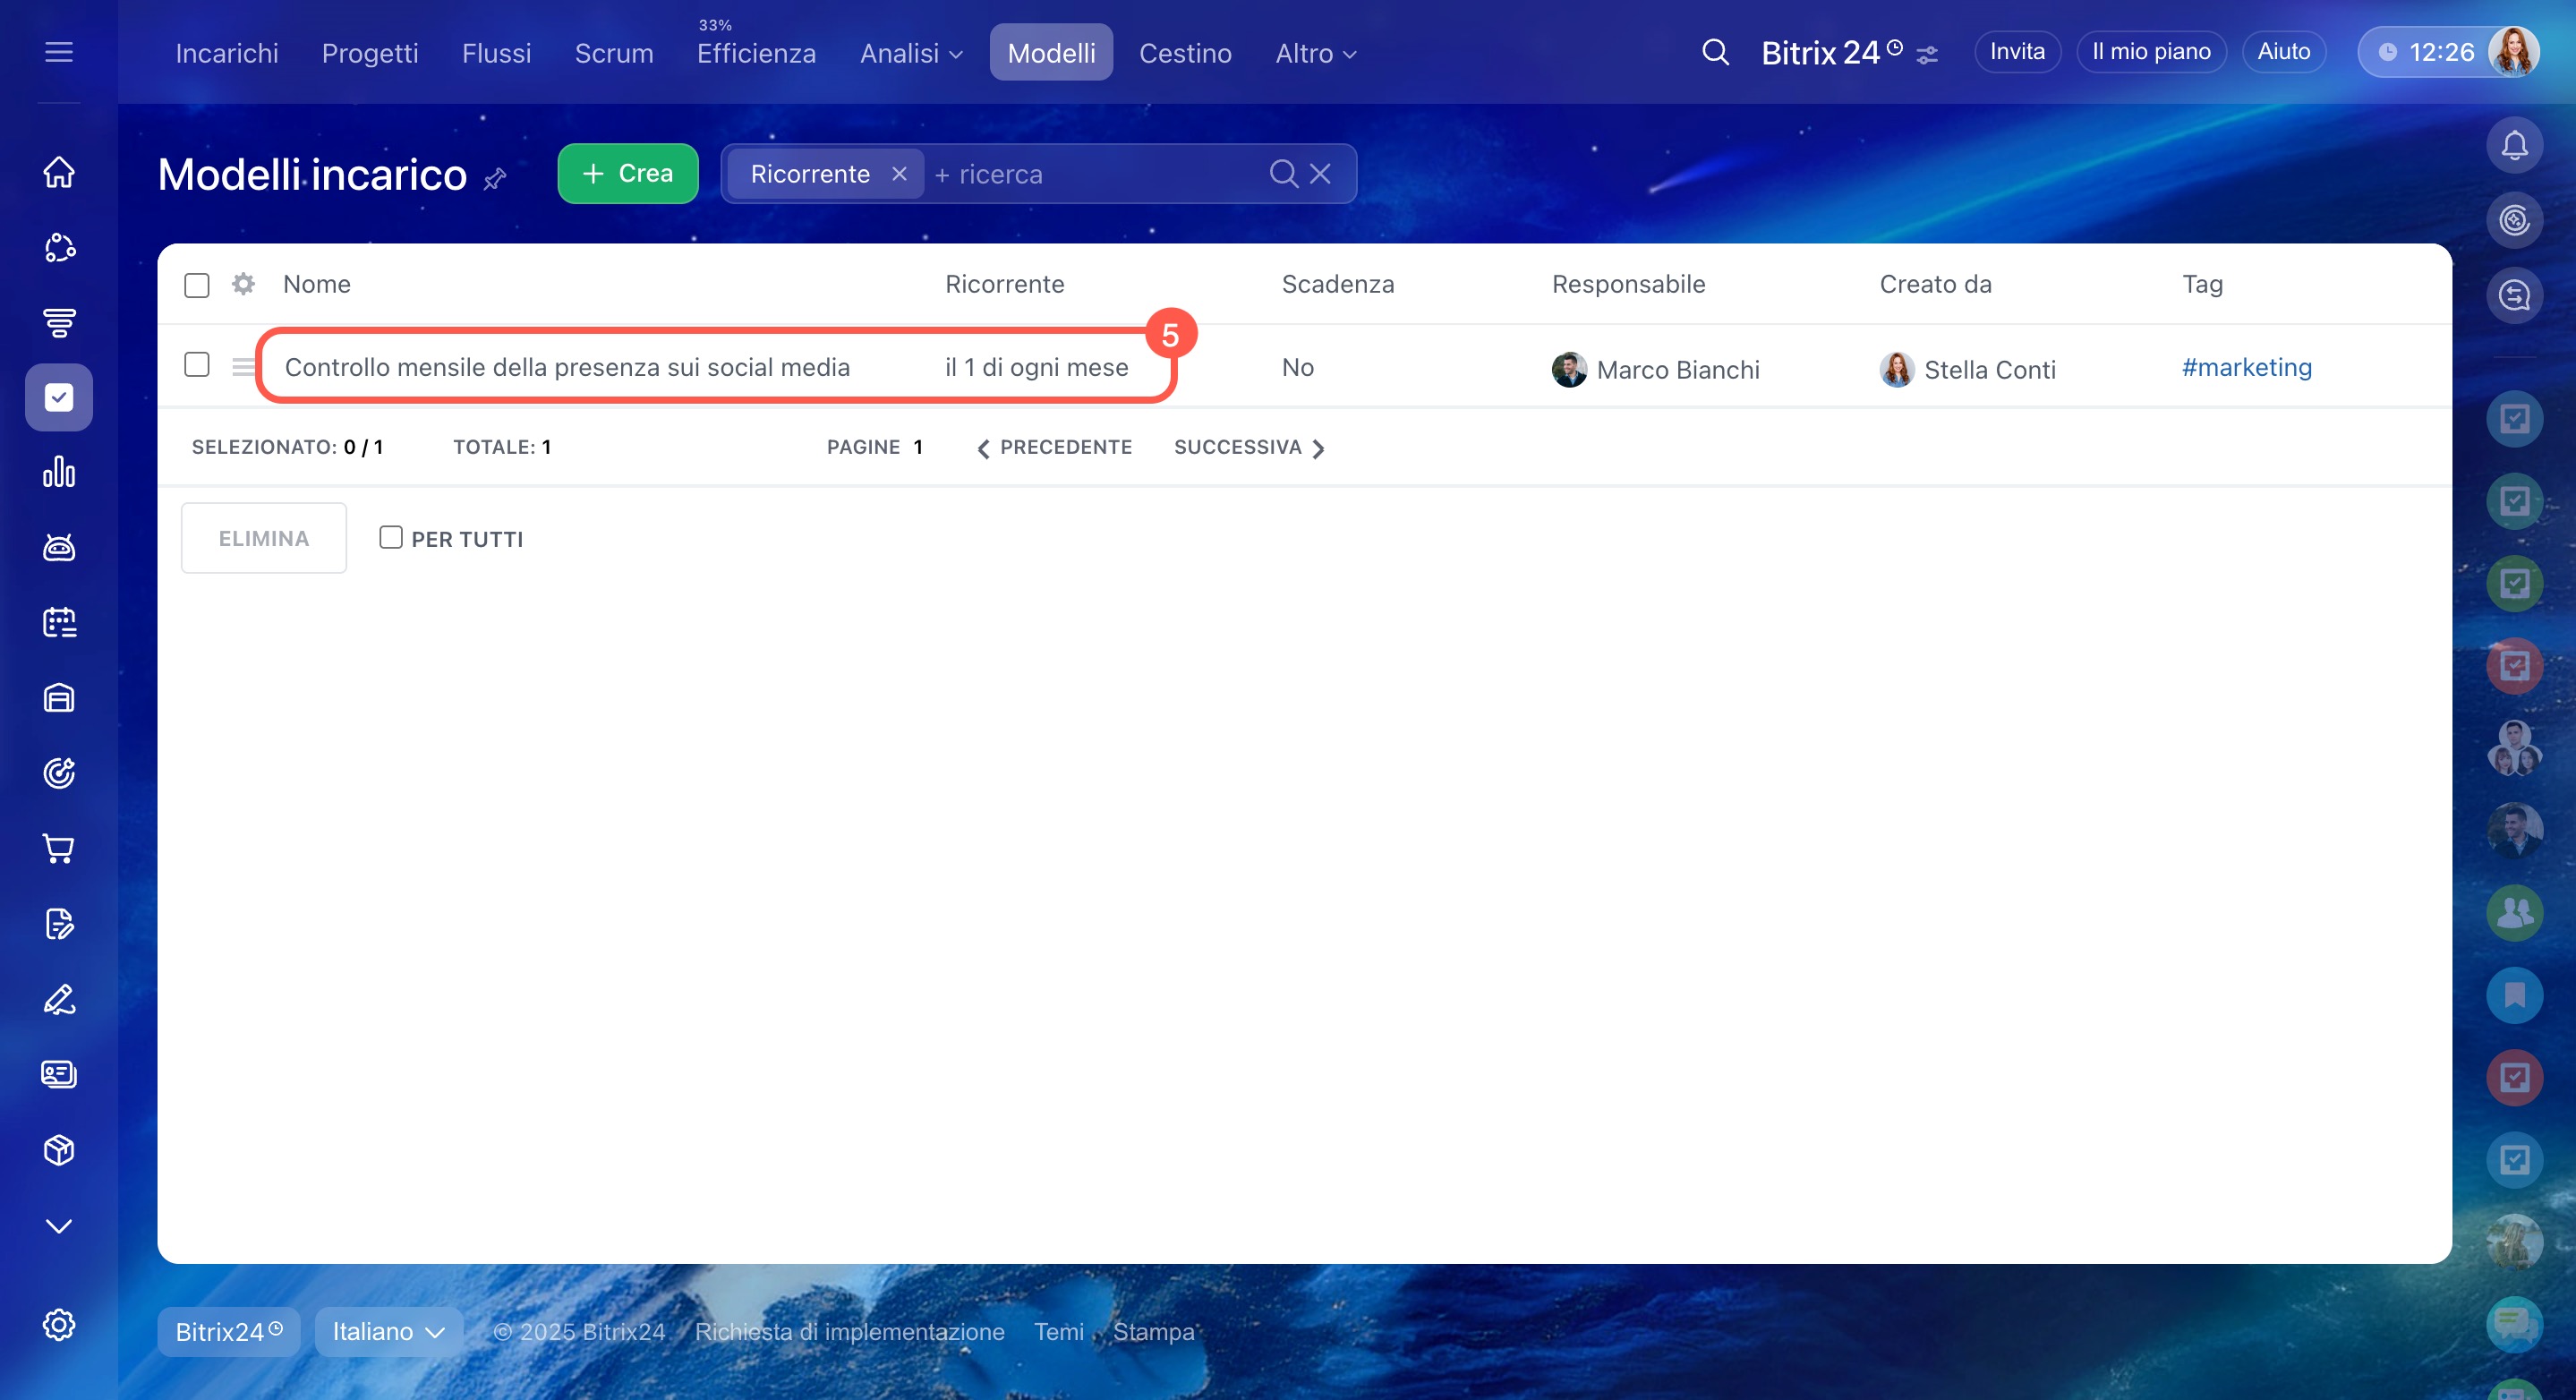Expand the Altro dropdown menu
The height and width of the screenshot is (1400, 2576).
coord(1315,53)
